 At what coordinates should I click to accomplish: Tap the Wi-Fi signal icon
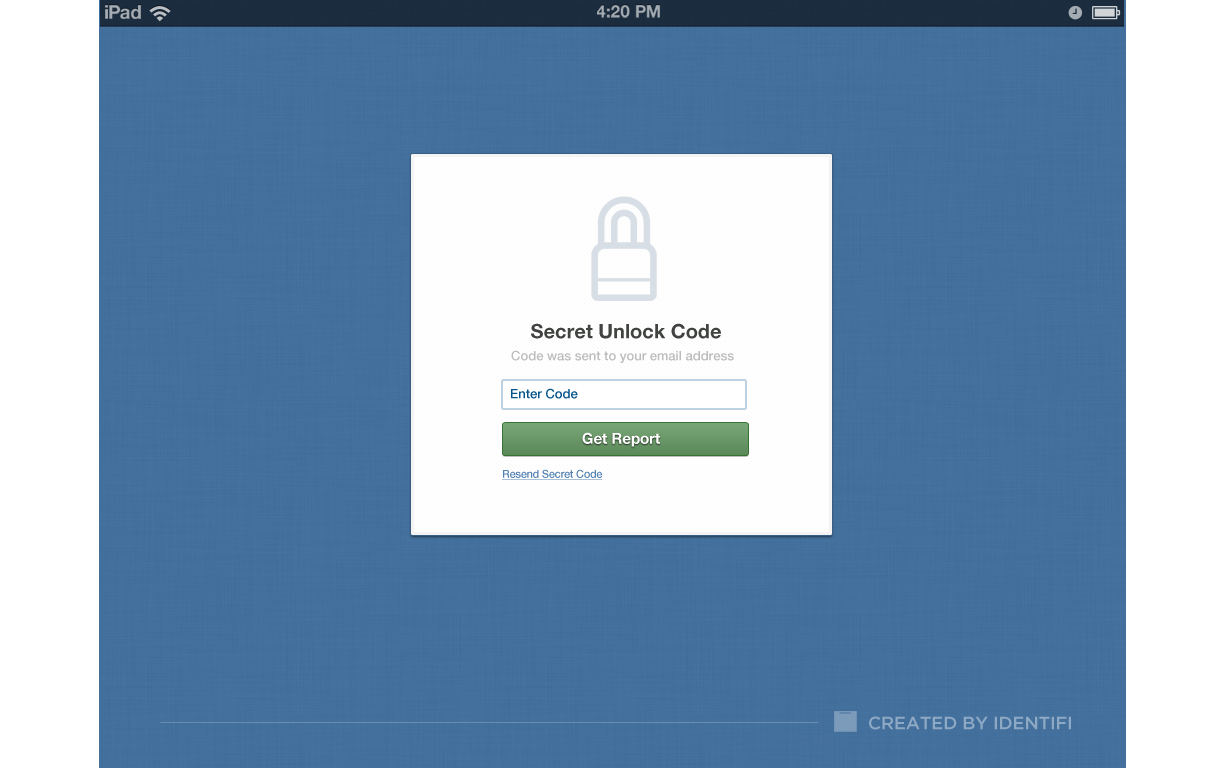coord(160,13)
